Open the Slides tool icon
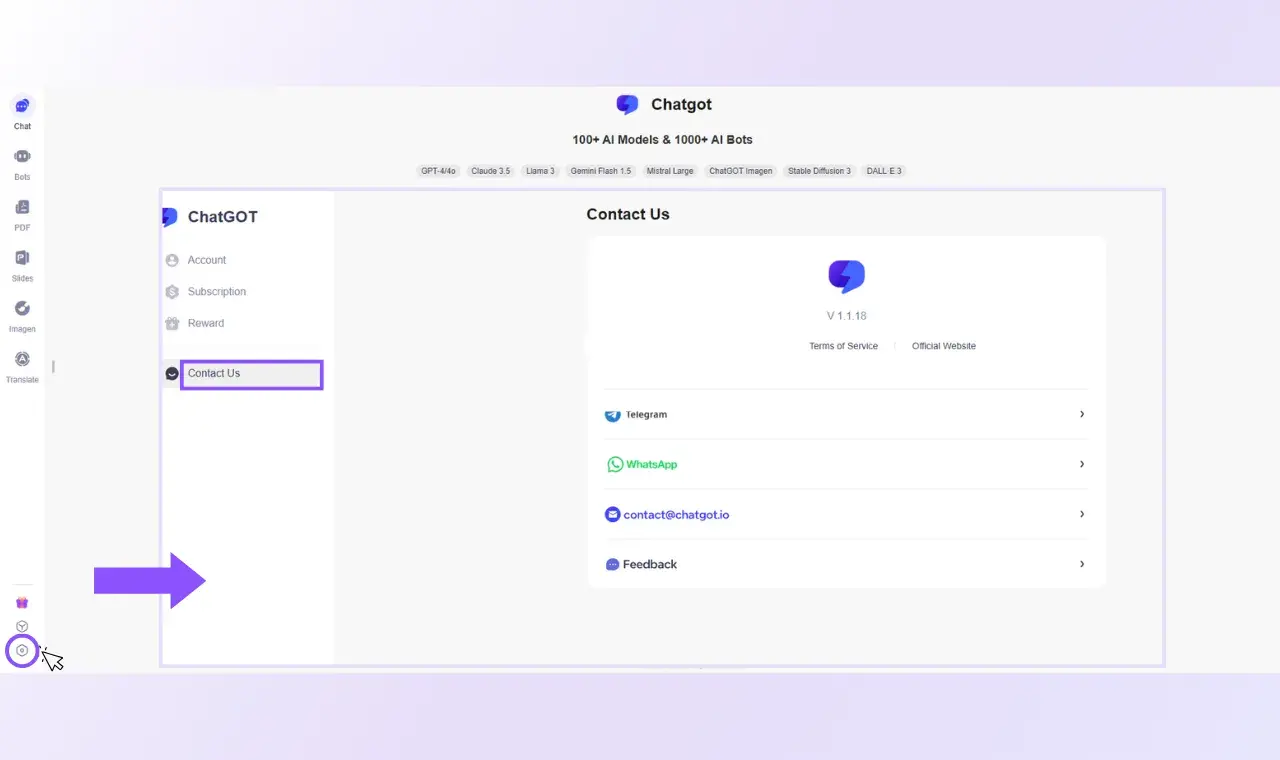The height and width of the screenshot is (760, 1280). [x=22, y=259]
